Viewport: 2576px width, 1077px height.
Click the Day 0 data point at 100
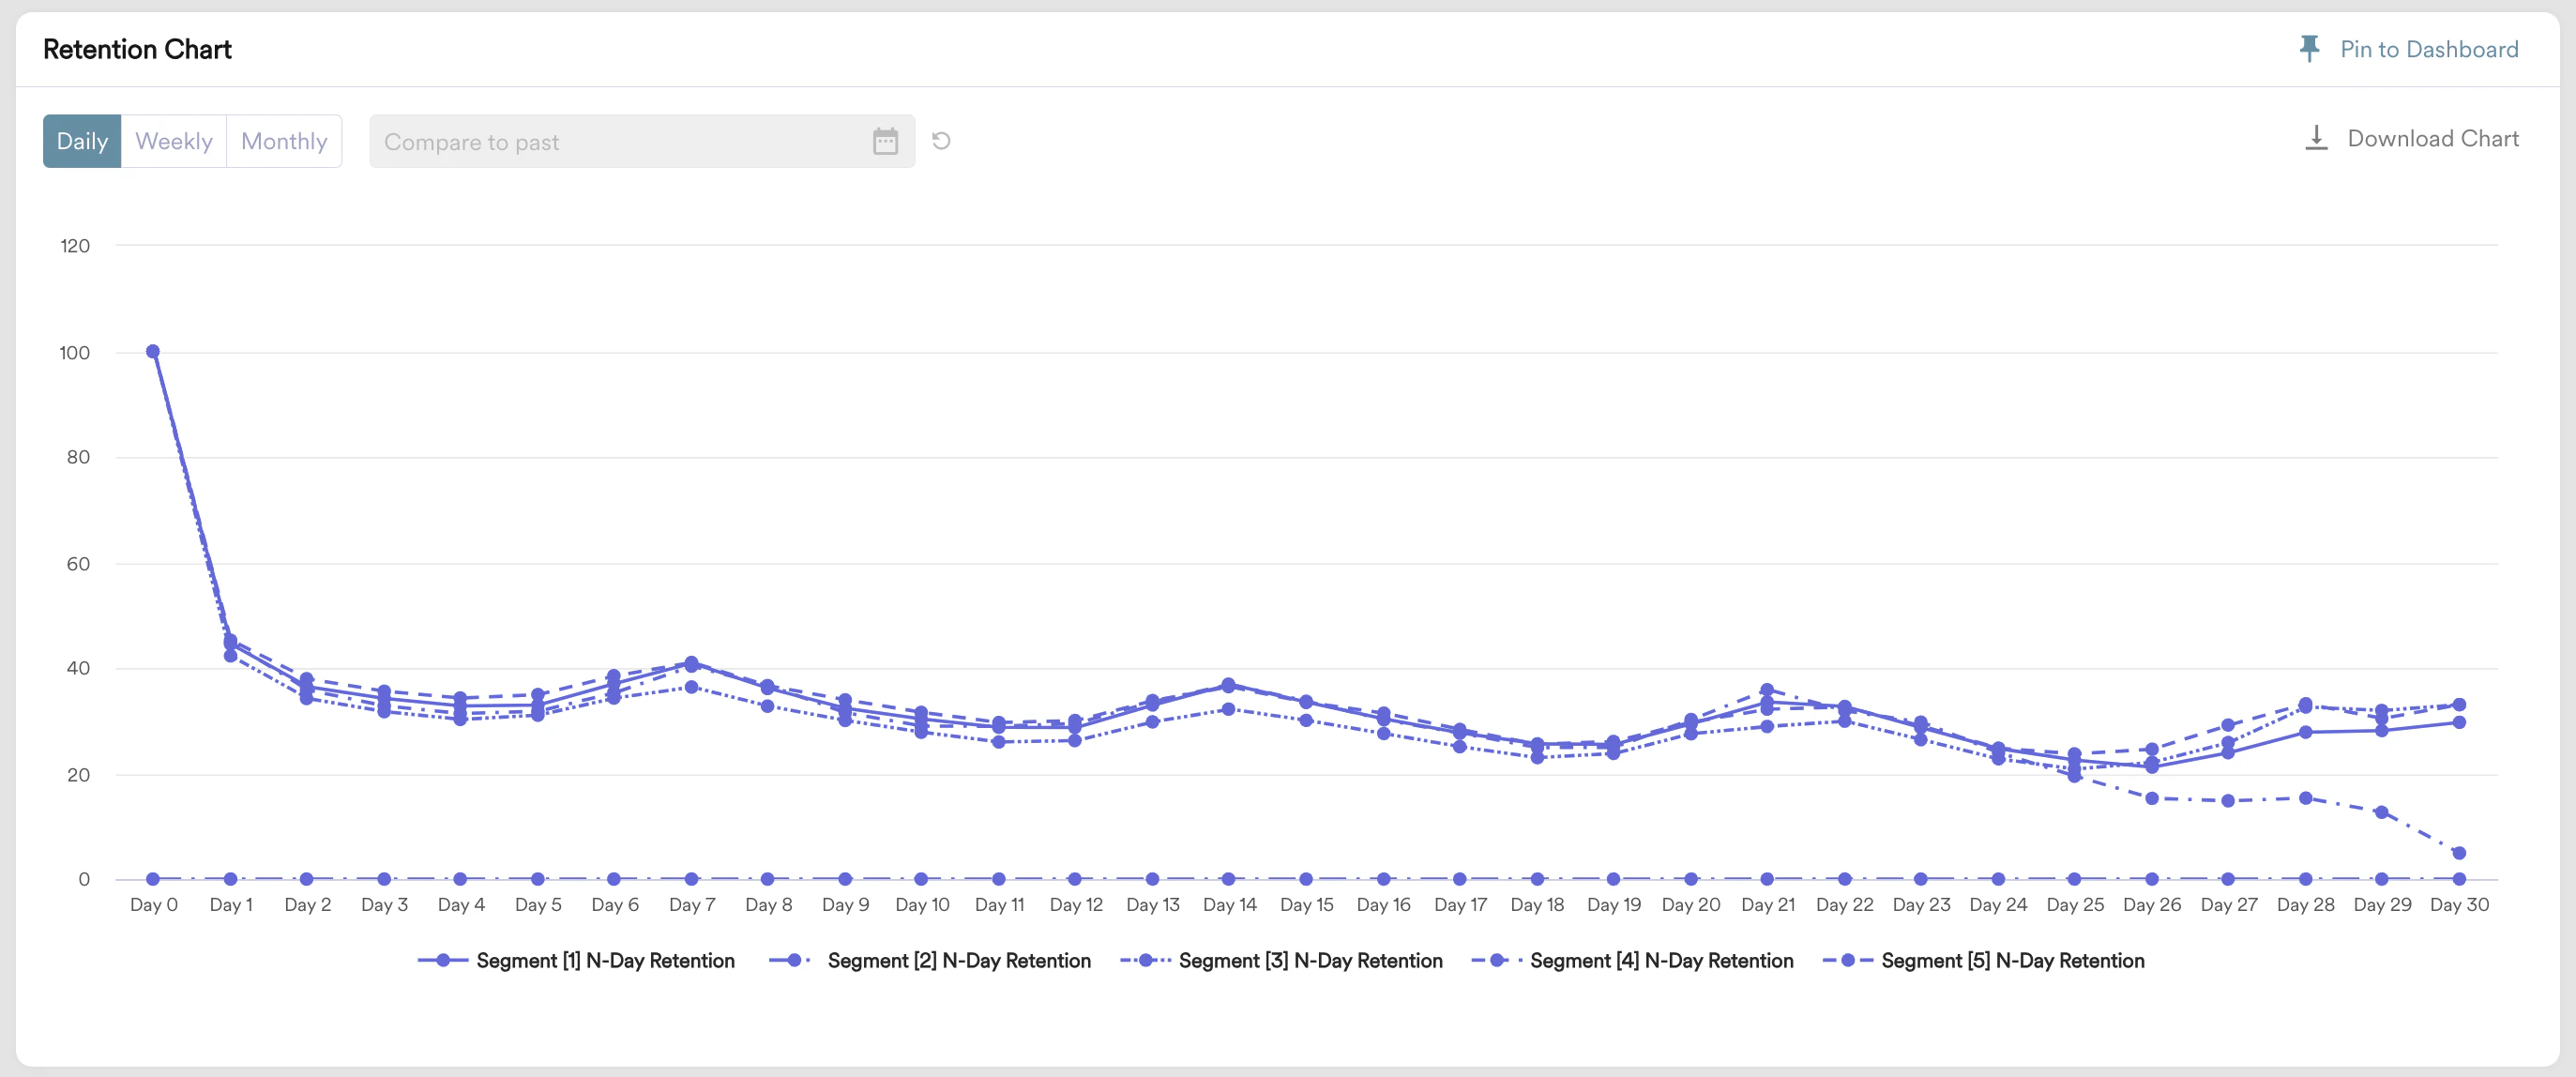click(x=153, y=351)
